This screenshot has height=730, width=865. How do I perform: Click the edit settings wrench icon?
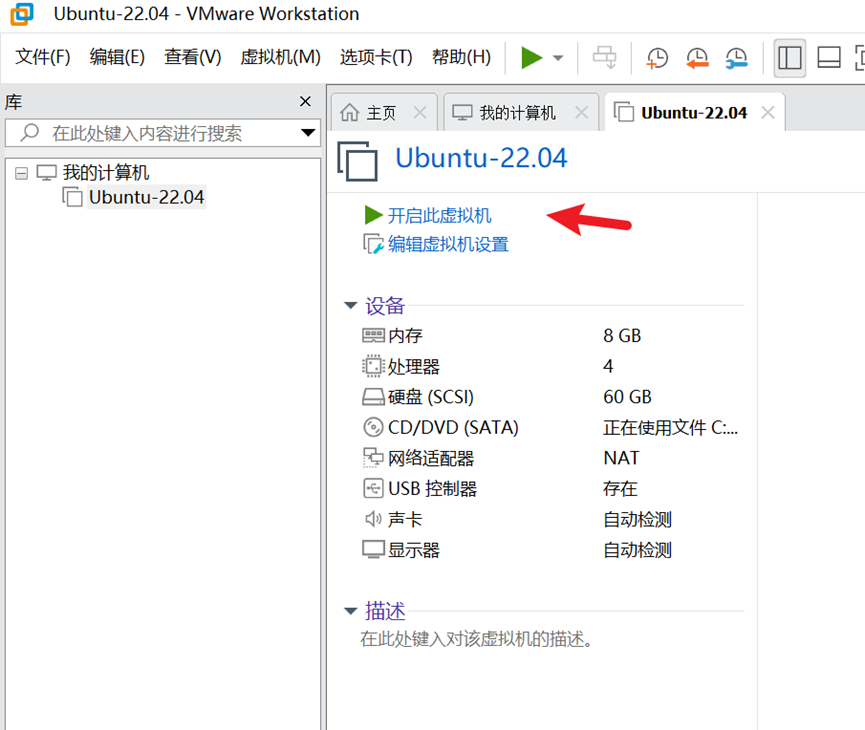(x=373, y=244)
